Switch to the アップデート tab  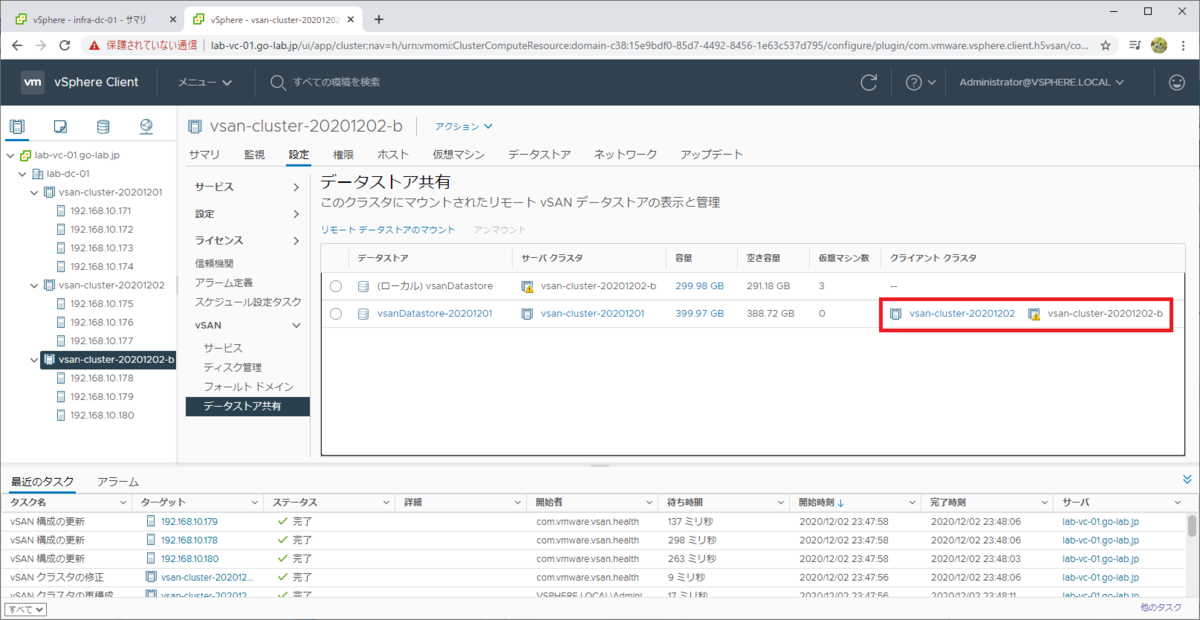point(712,155)
